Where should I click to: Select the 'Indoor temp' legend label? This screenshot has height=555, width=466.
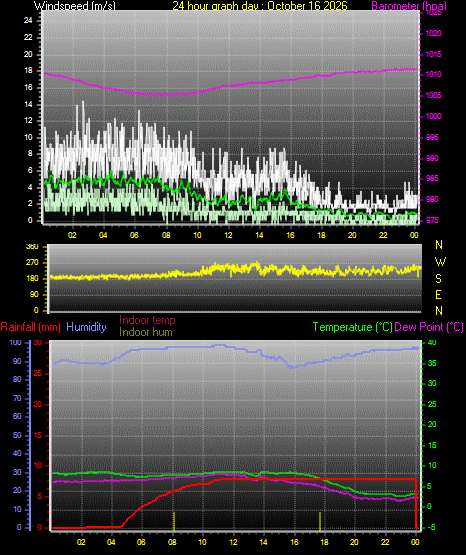[147, 320]
